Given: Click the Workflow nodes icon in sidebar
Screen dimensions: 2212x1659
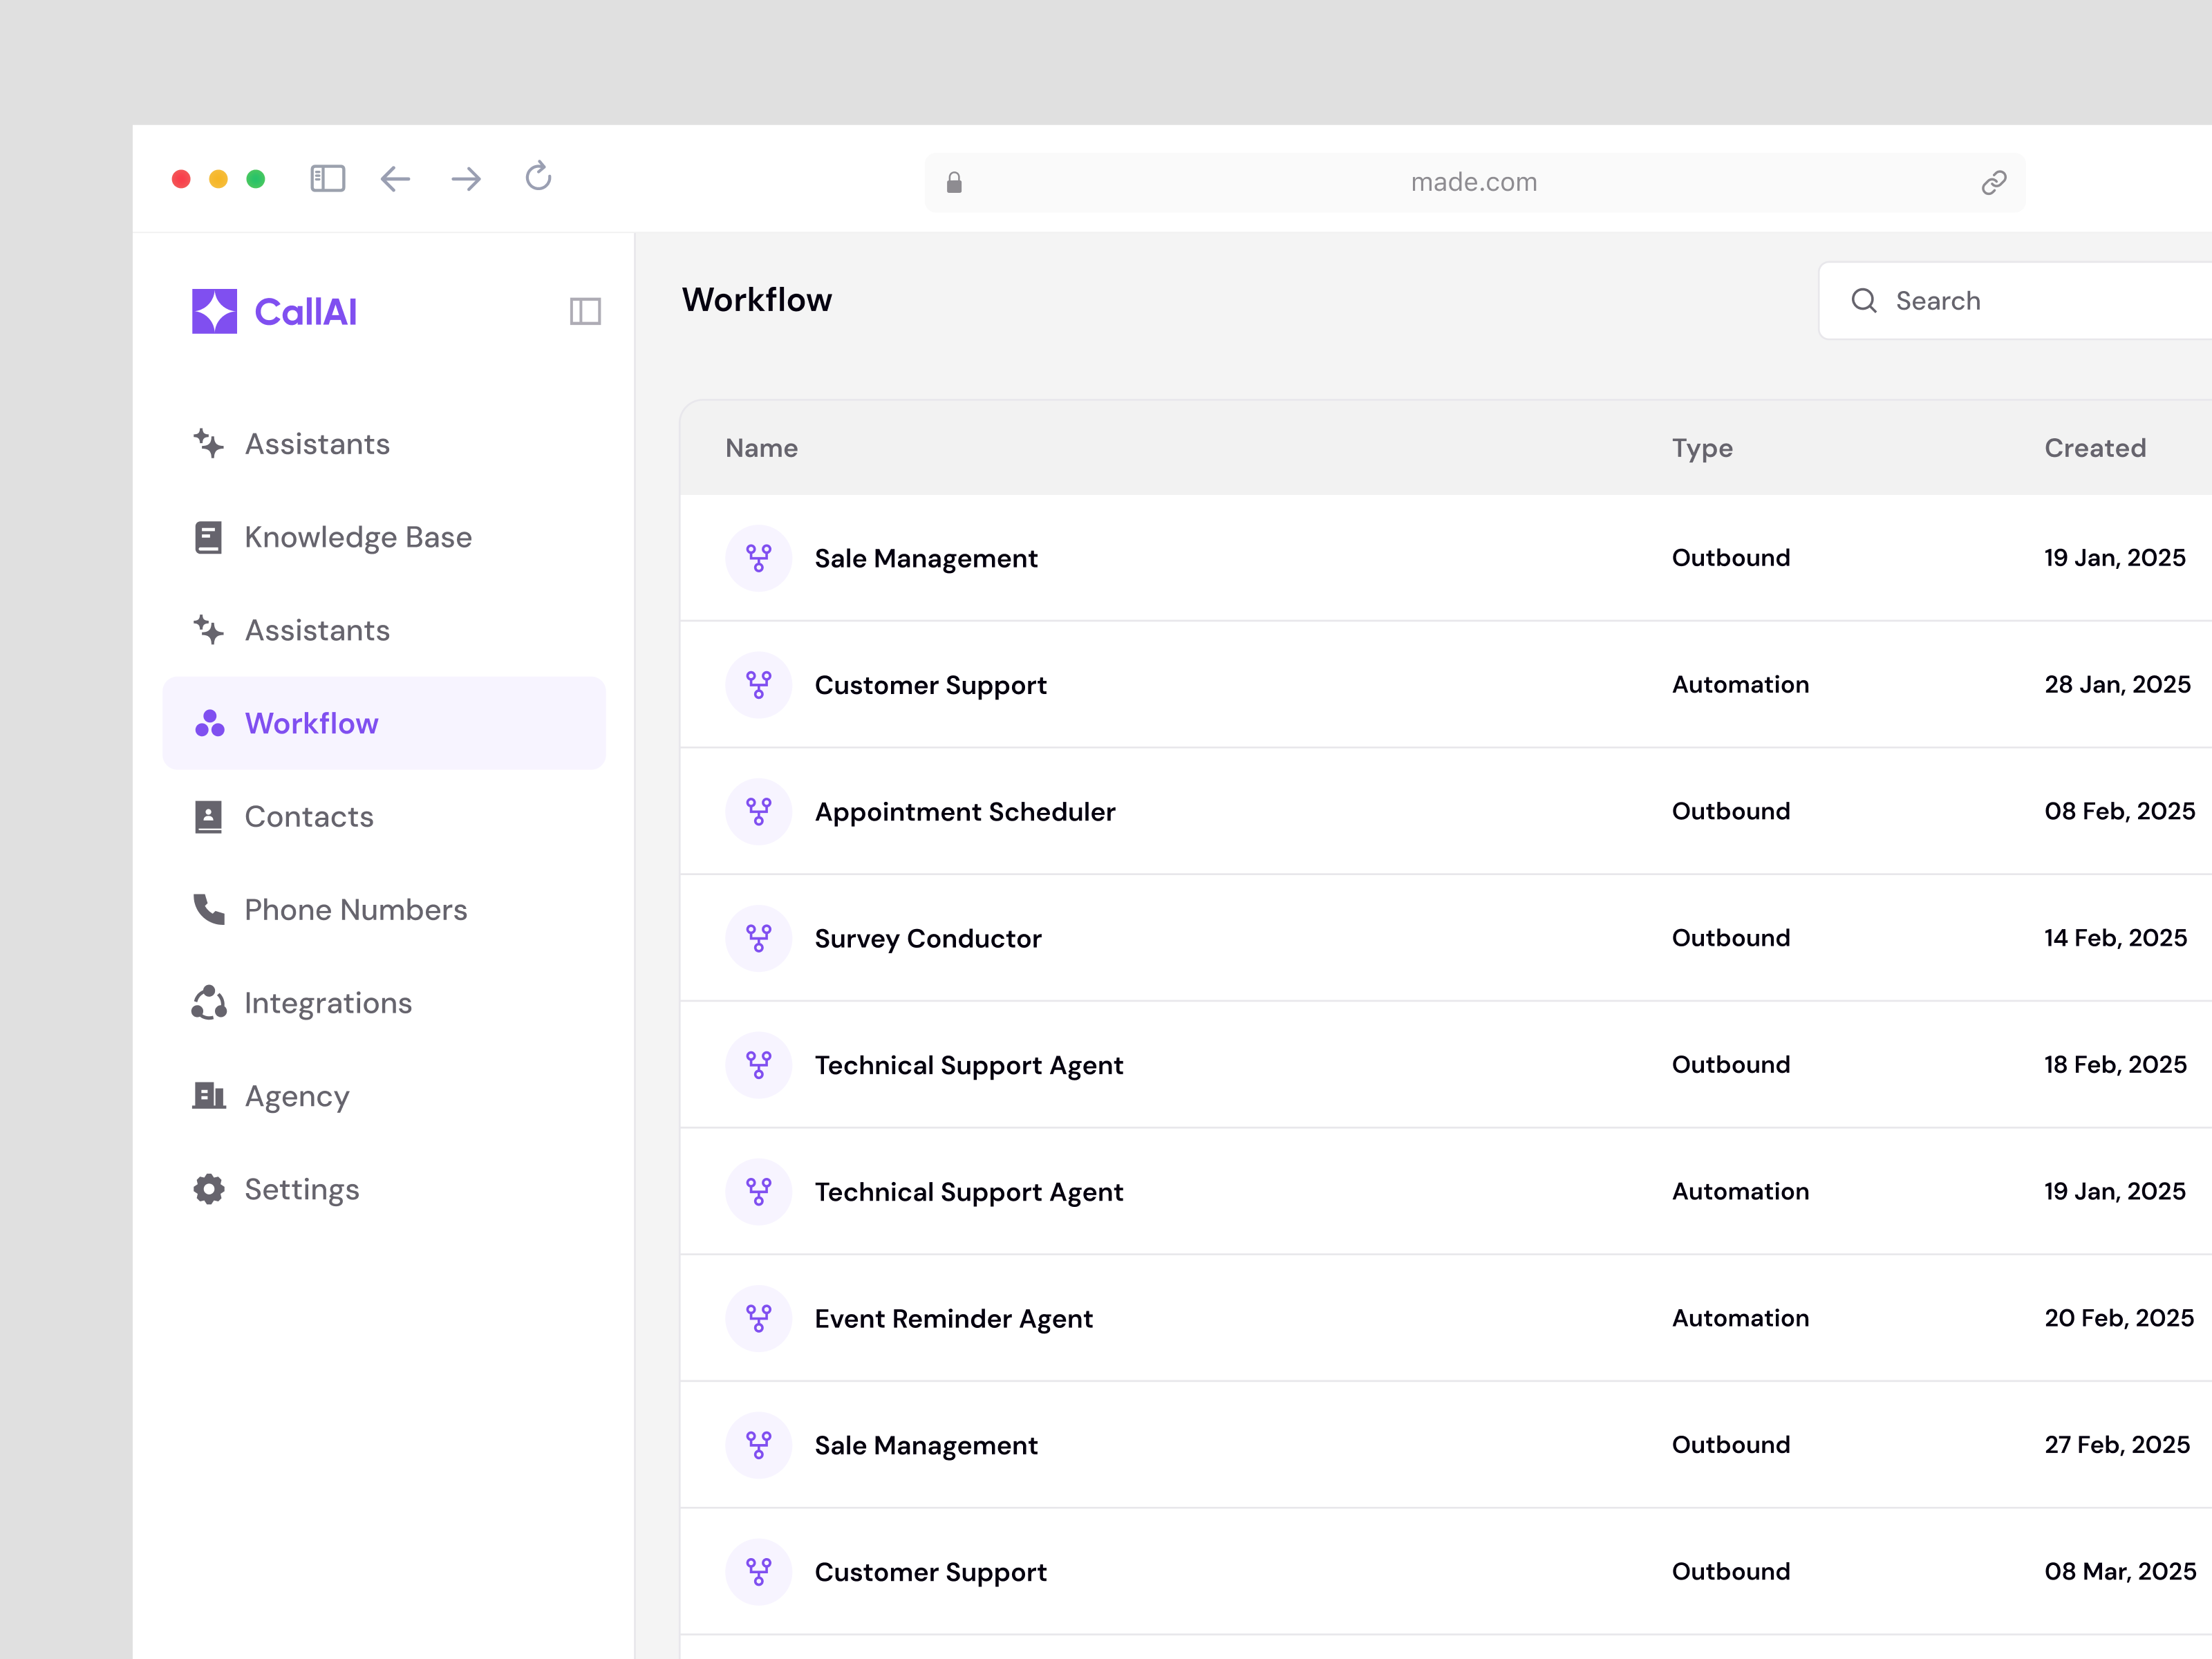Looking at the screenshot, I should pyautogui.click(x=209, y=723).
